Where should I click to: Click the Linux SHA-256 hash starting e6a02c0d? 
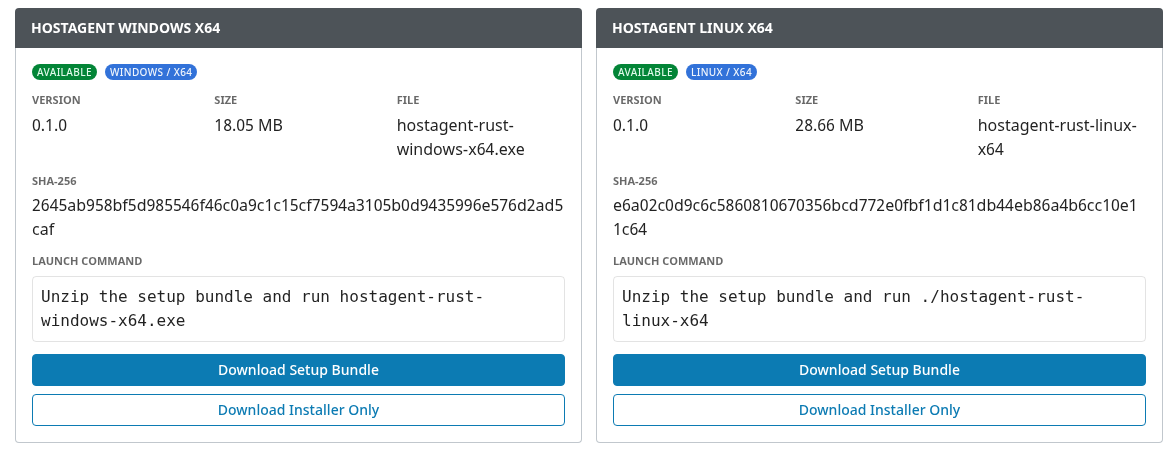point(875,217)
